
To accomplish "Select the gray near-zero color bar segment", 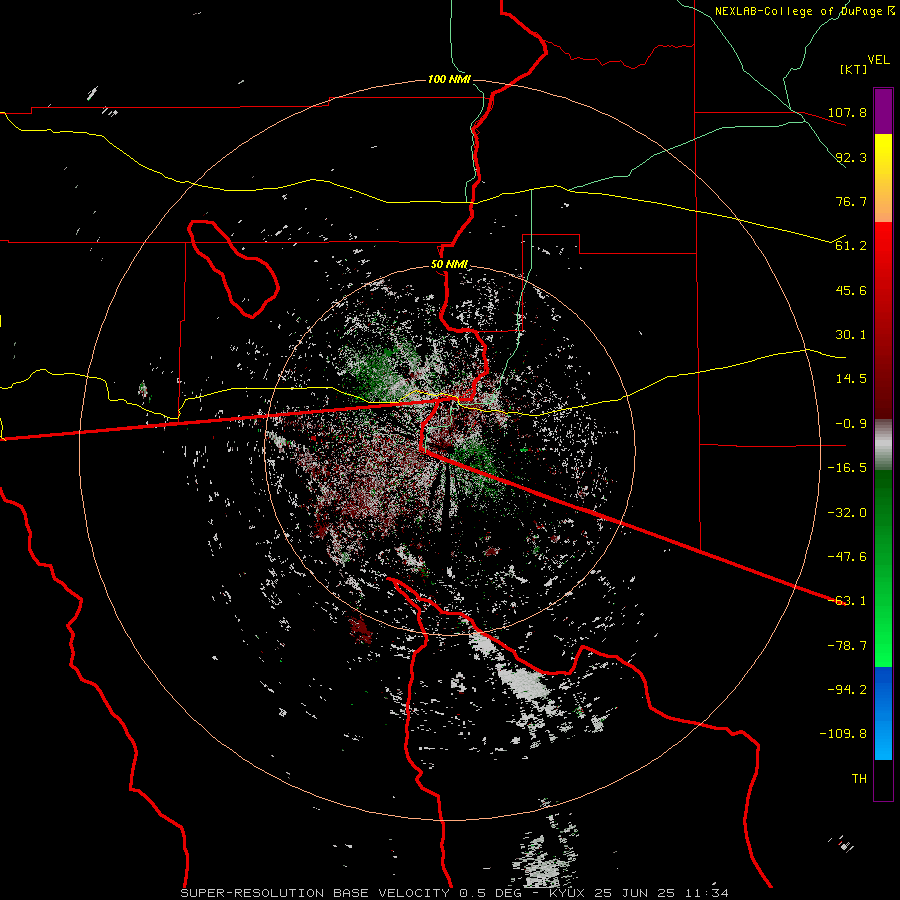I will [x=883, y=445].
